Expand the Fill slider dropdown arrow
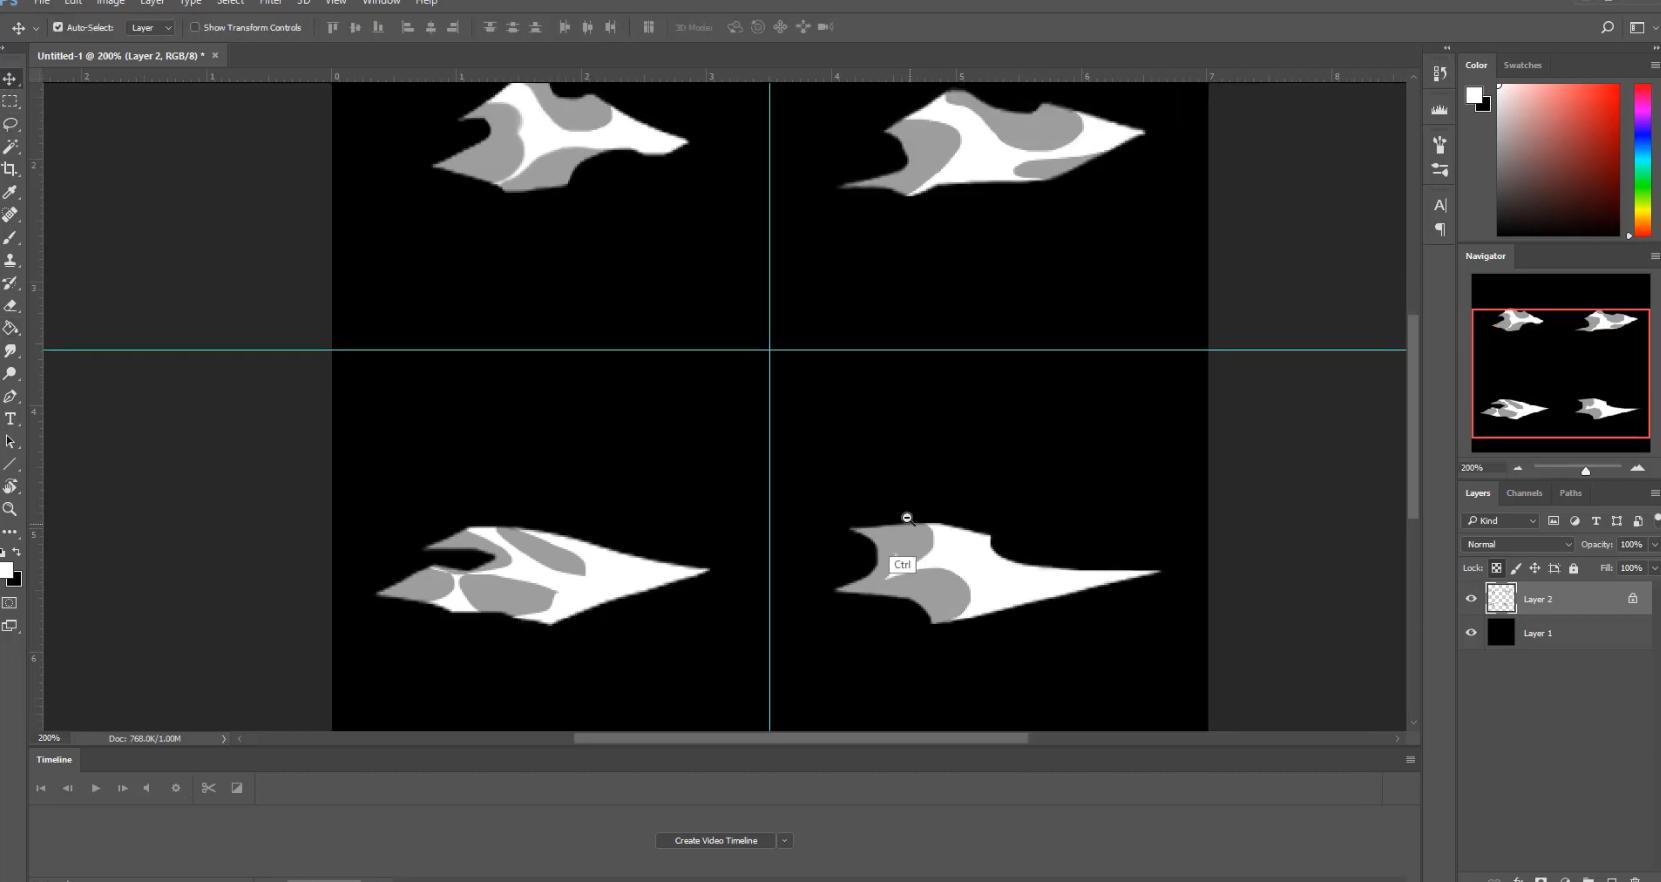This screenshot has height=882, width=1661. [x=1654, y=568]
